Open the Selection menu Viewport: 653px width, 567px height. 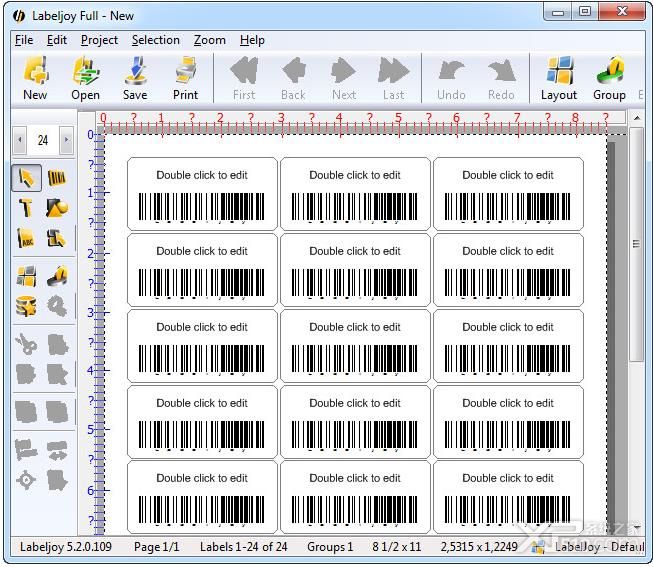(156, 40)
